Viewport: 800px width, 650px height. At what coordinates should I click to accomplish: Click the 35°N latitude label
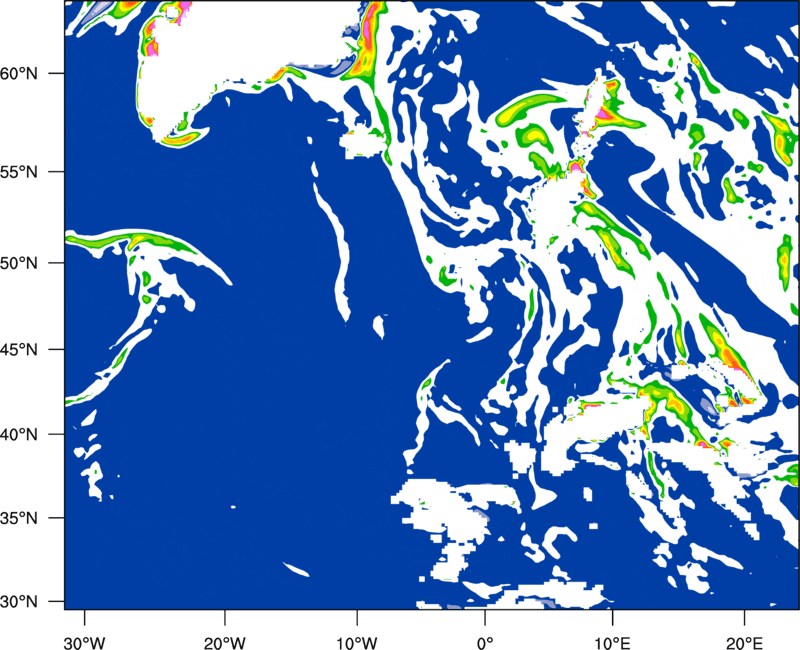pos(19,518)
